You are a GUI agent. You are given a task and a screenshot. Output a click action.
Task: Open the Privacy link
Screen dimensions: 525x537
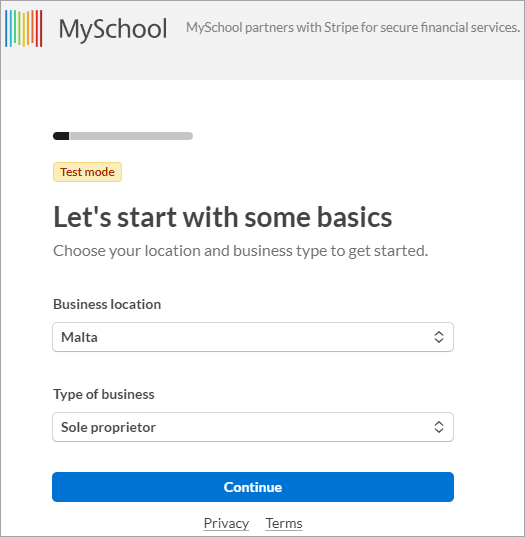[226, 524]
